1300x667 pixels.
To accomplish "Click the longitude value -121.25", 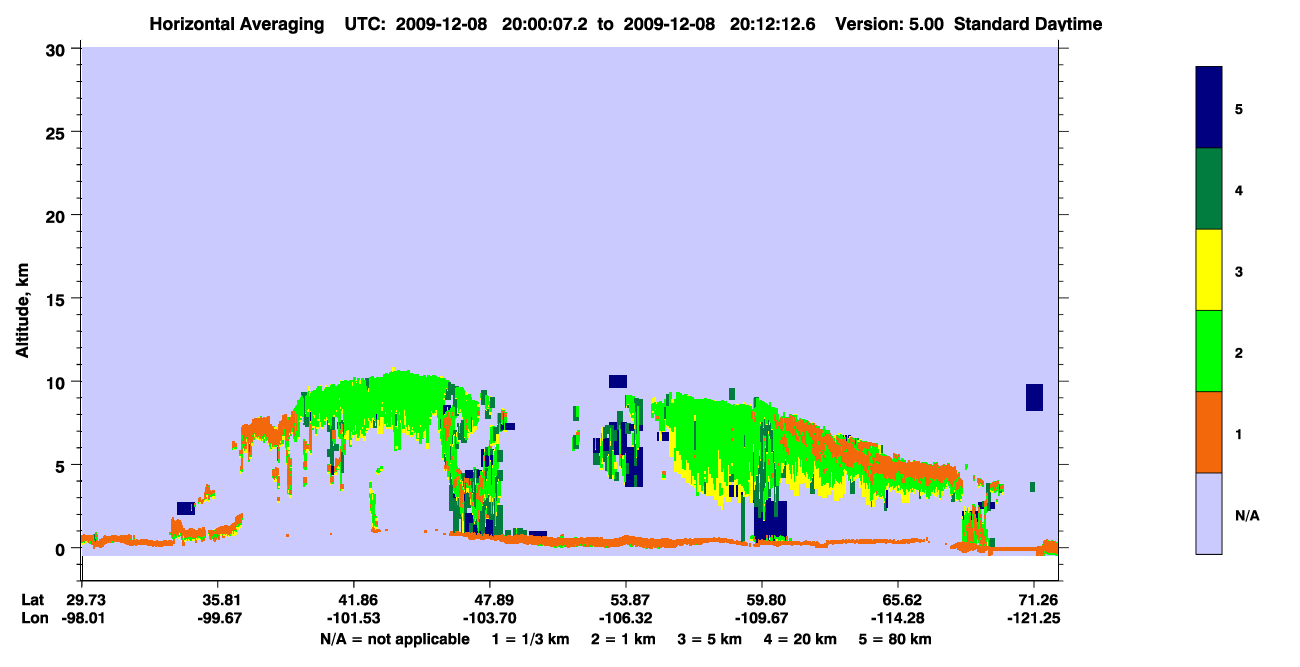I will coord(1034,618).
